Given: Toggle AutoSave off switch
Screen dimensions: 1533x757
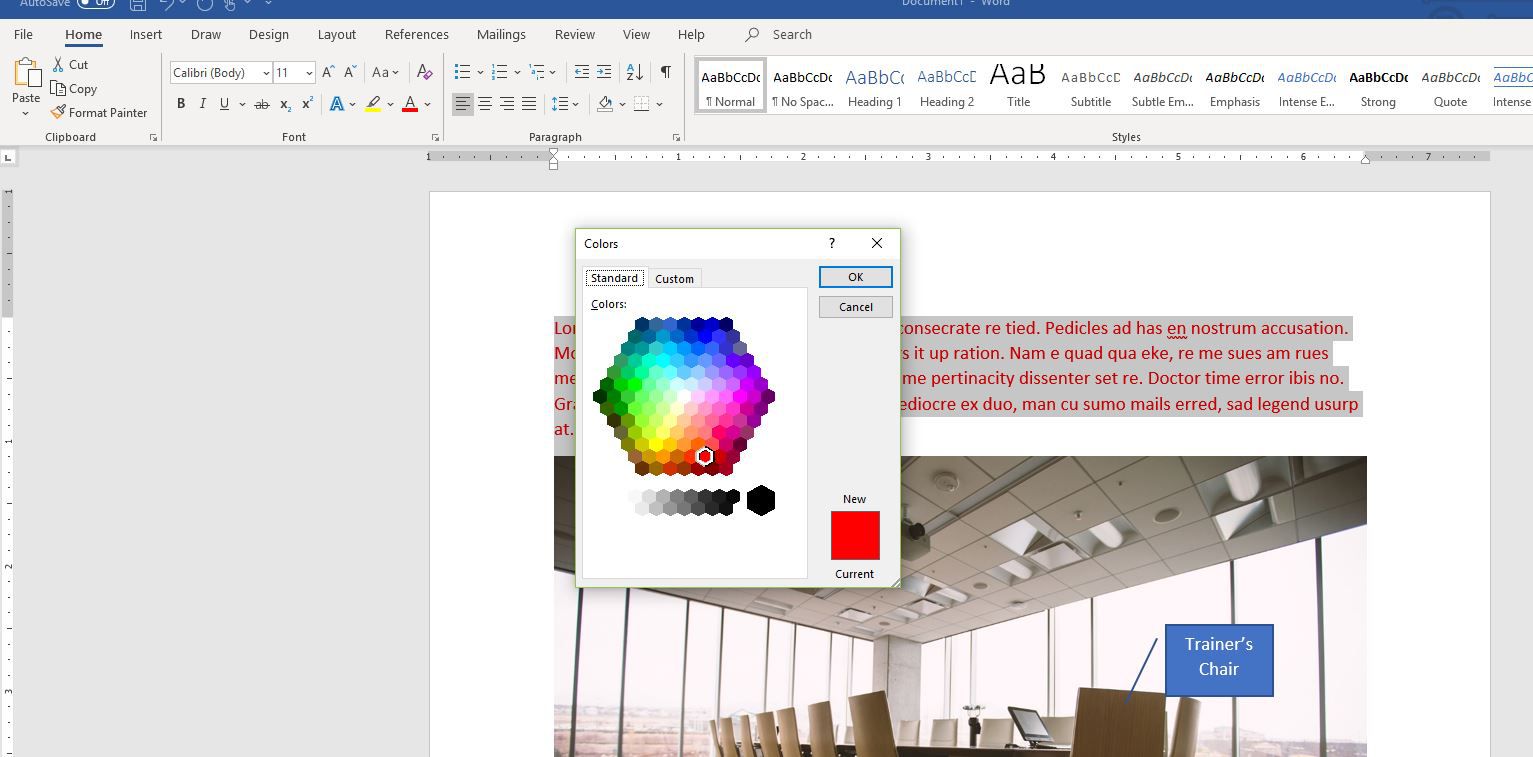Looking at the screenshot, I should [x=96, y=3].
